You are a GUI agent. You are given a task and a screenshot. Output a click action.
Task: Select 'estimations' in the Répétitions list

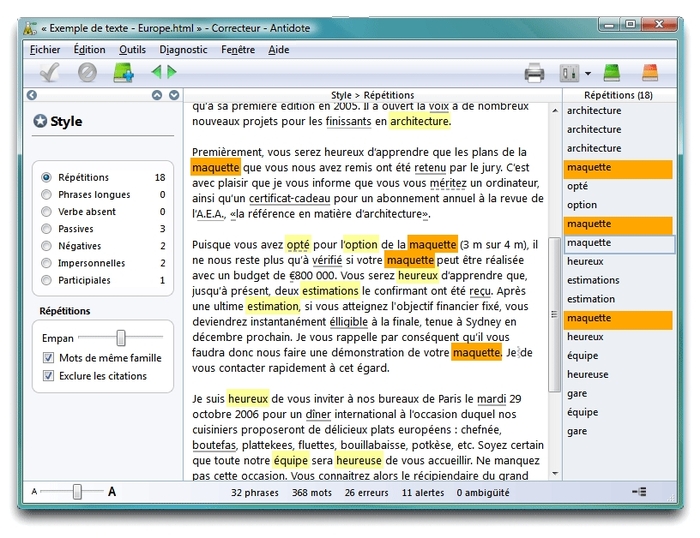point(593,280)
